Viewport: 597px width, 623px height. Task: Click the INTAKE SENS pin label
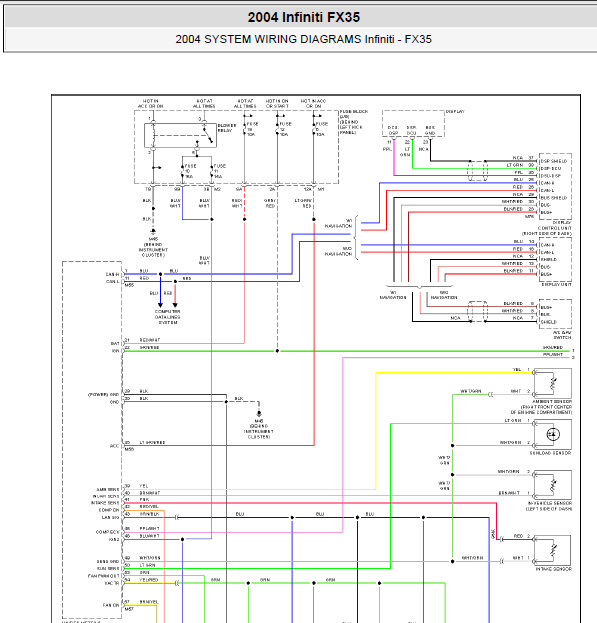[x=105, y=503]
